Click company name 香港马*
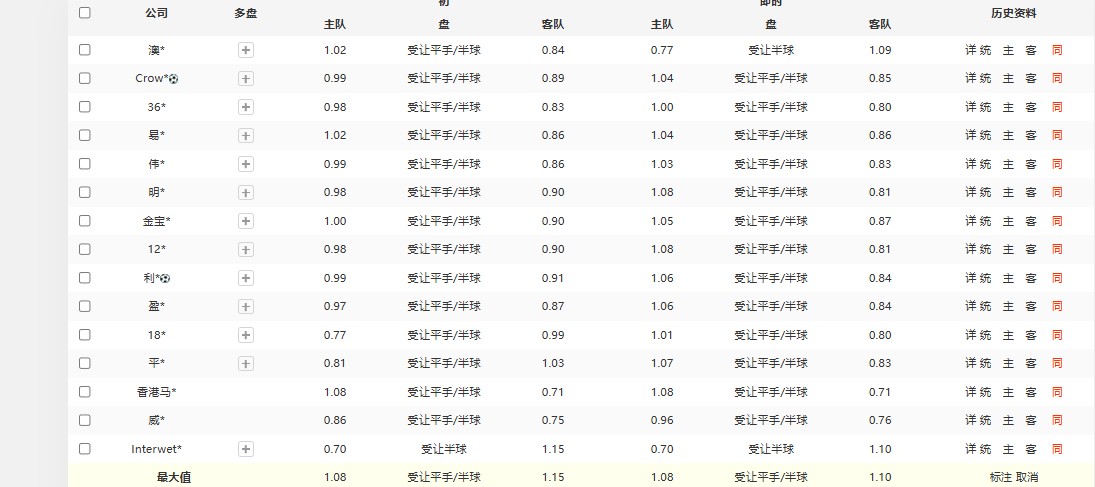 coord(156,392)
